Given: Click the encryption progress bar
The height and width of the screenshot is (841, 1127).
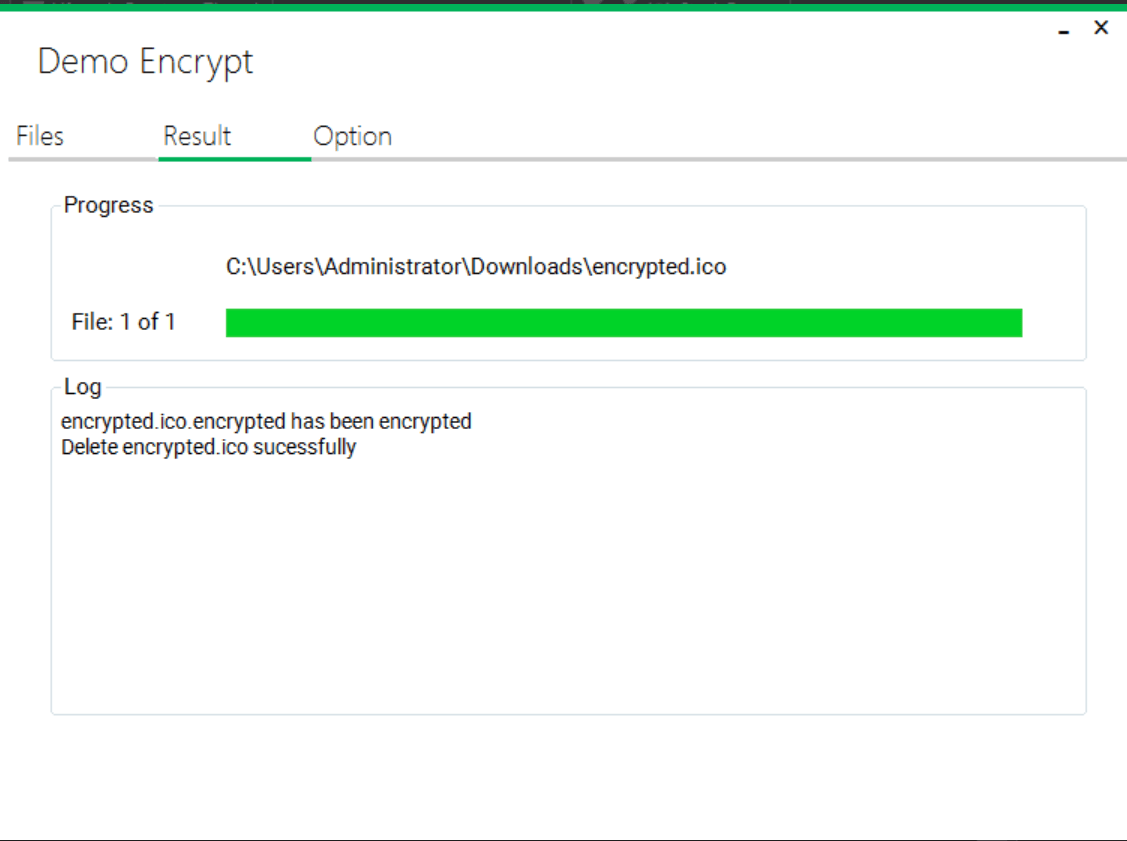Looking at the screenshot, I should click(x=624, y=322).
